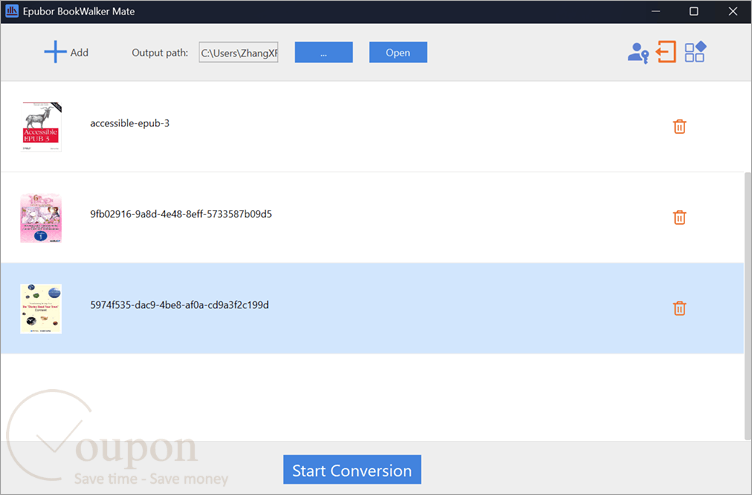Delete the 5974f535 book via trash icon
Viewport: 752px width, 495px height.
coord(679,308)
